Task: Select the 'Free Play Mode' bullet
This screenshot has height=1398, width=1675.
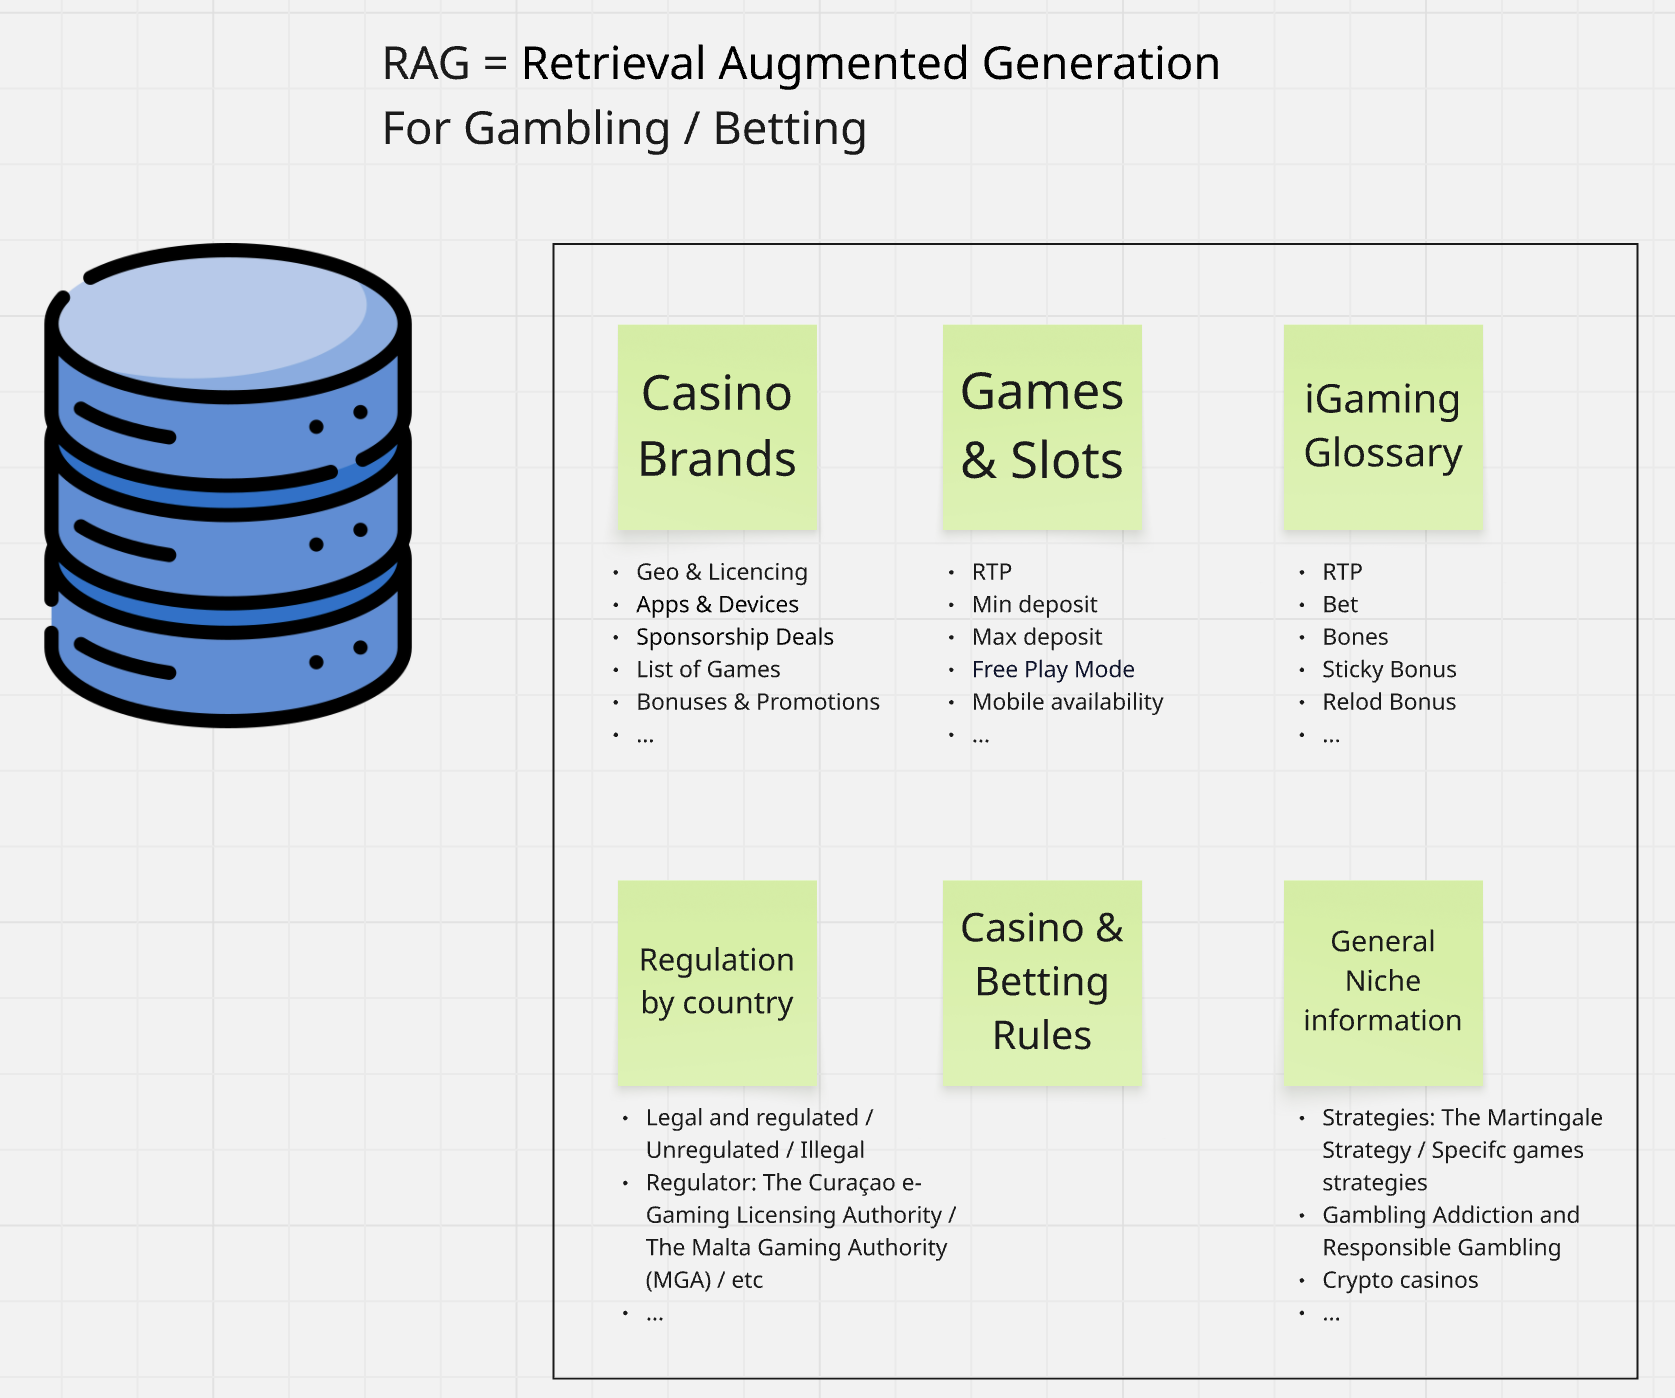Action: click(x=1053, y=669)
